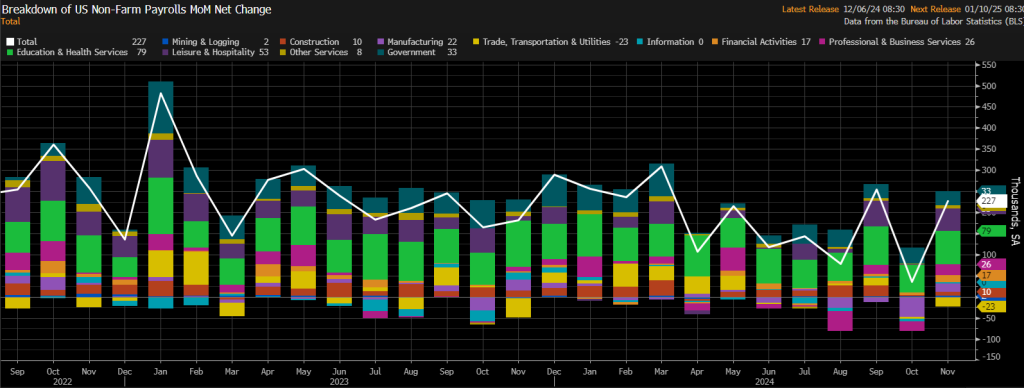
Task: Click 'Education & Health Services' legend label
Action: (x=72, y=52)
